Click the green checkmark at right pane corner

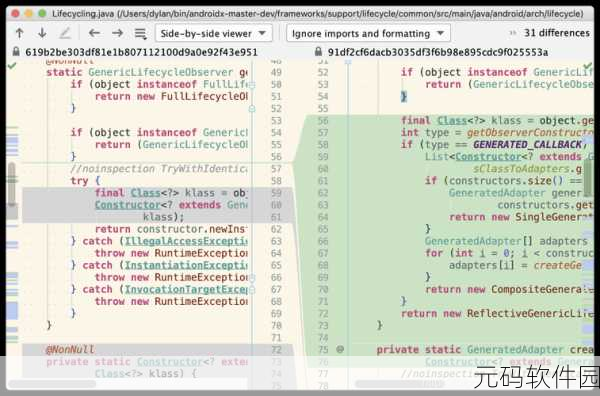[589, 66]
